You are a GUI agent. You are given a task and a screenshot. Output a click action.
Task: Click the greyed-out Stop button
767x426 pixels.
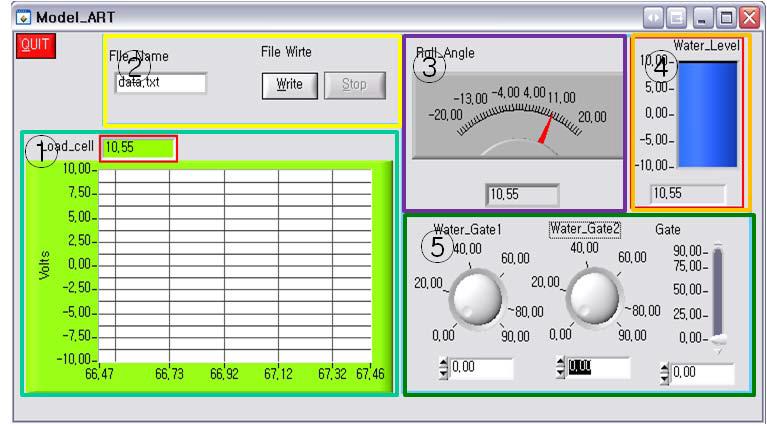[x=354, y=85]
